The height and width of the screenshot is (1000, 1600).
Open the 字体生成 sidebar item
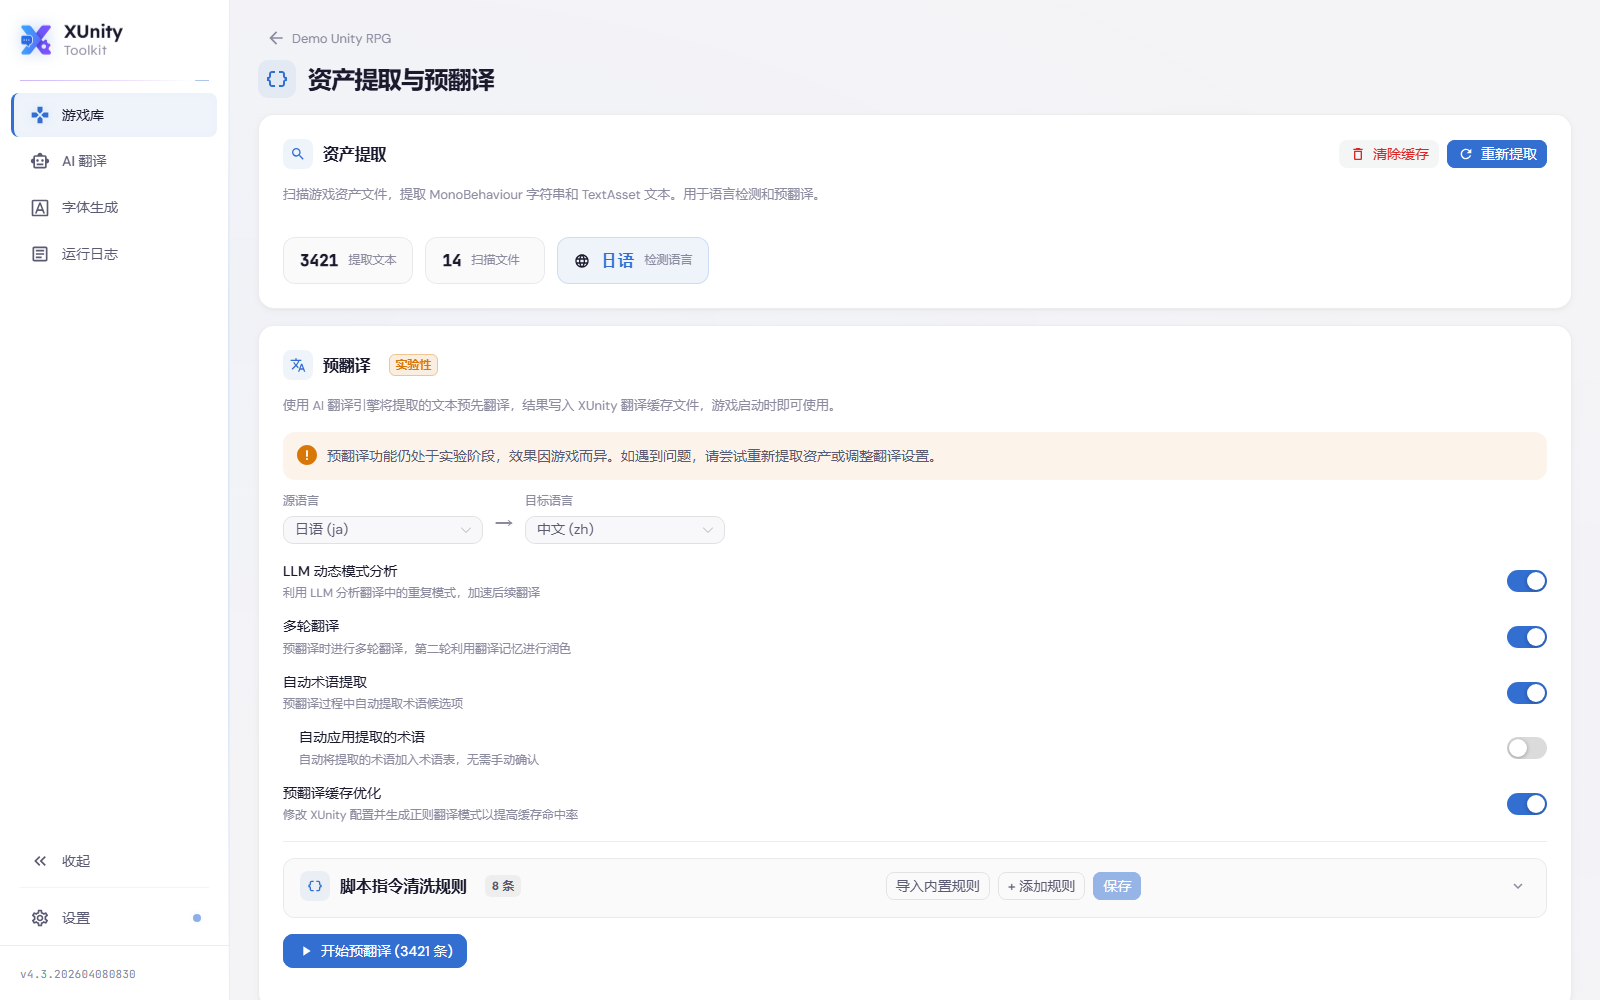[114, 207]
